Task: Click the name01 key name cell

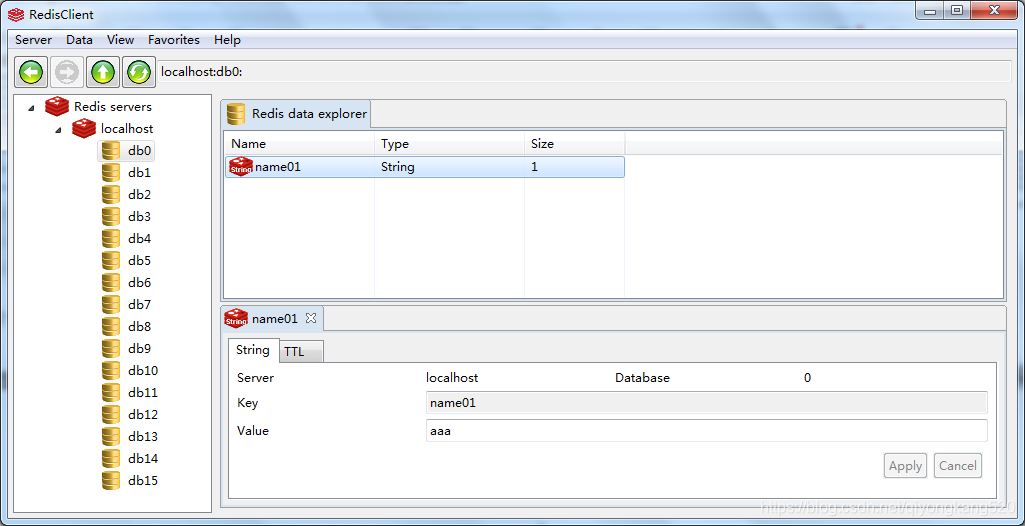Action: (278, 167)
